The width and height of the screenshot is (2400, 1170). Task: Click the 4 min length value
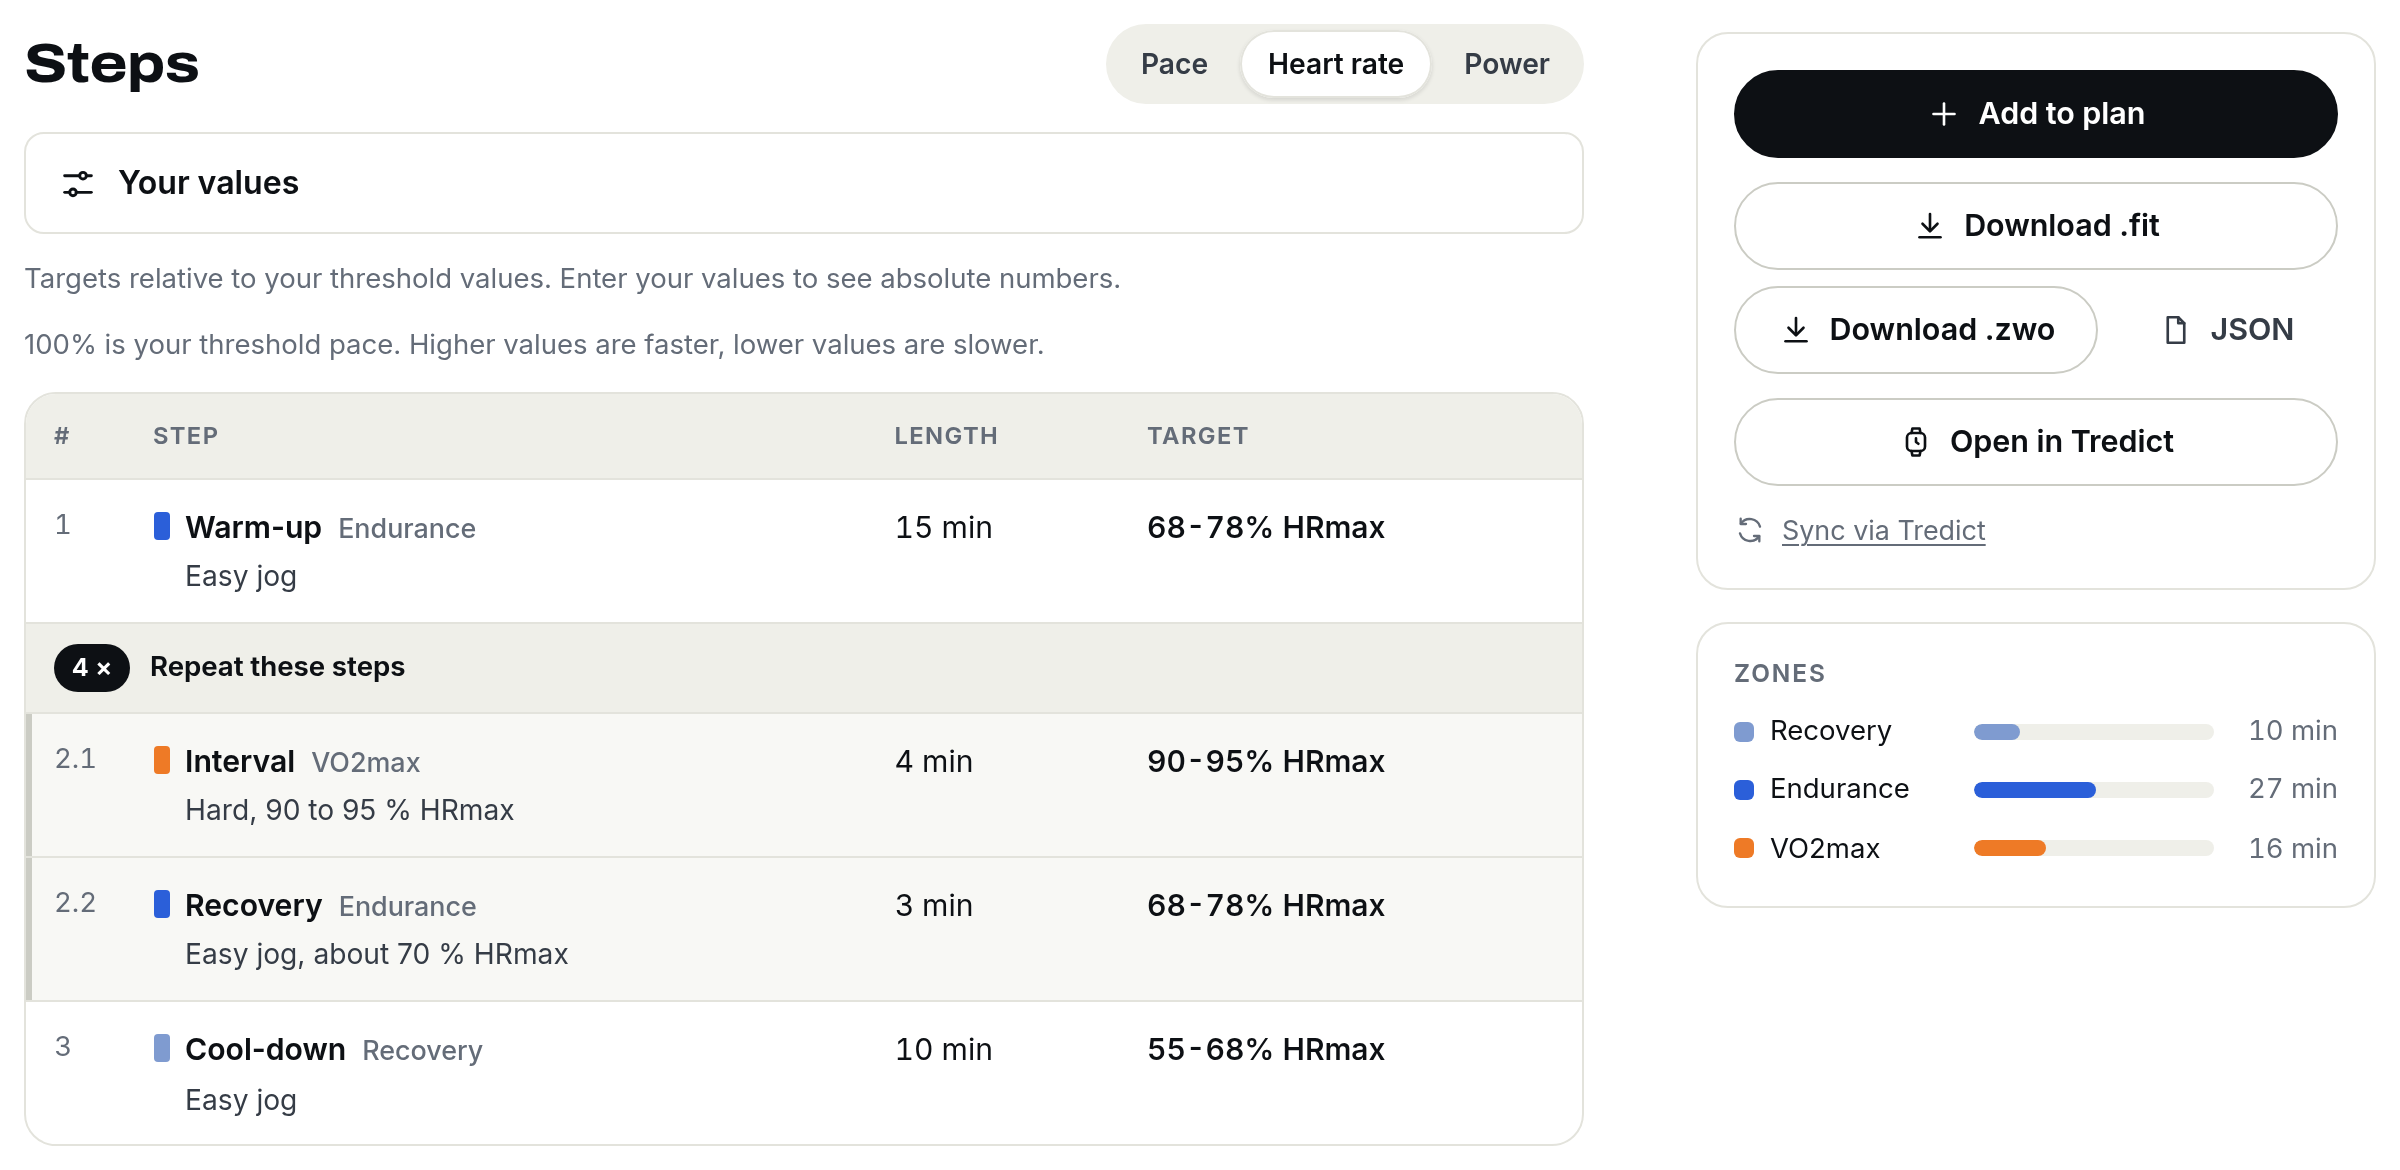coord(933,761)
